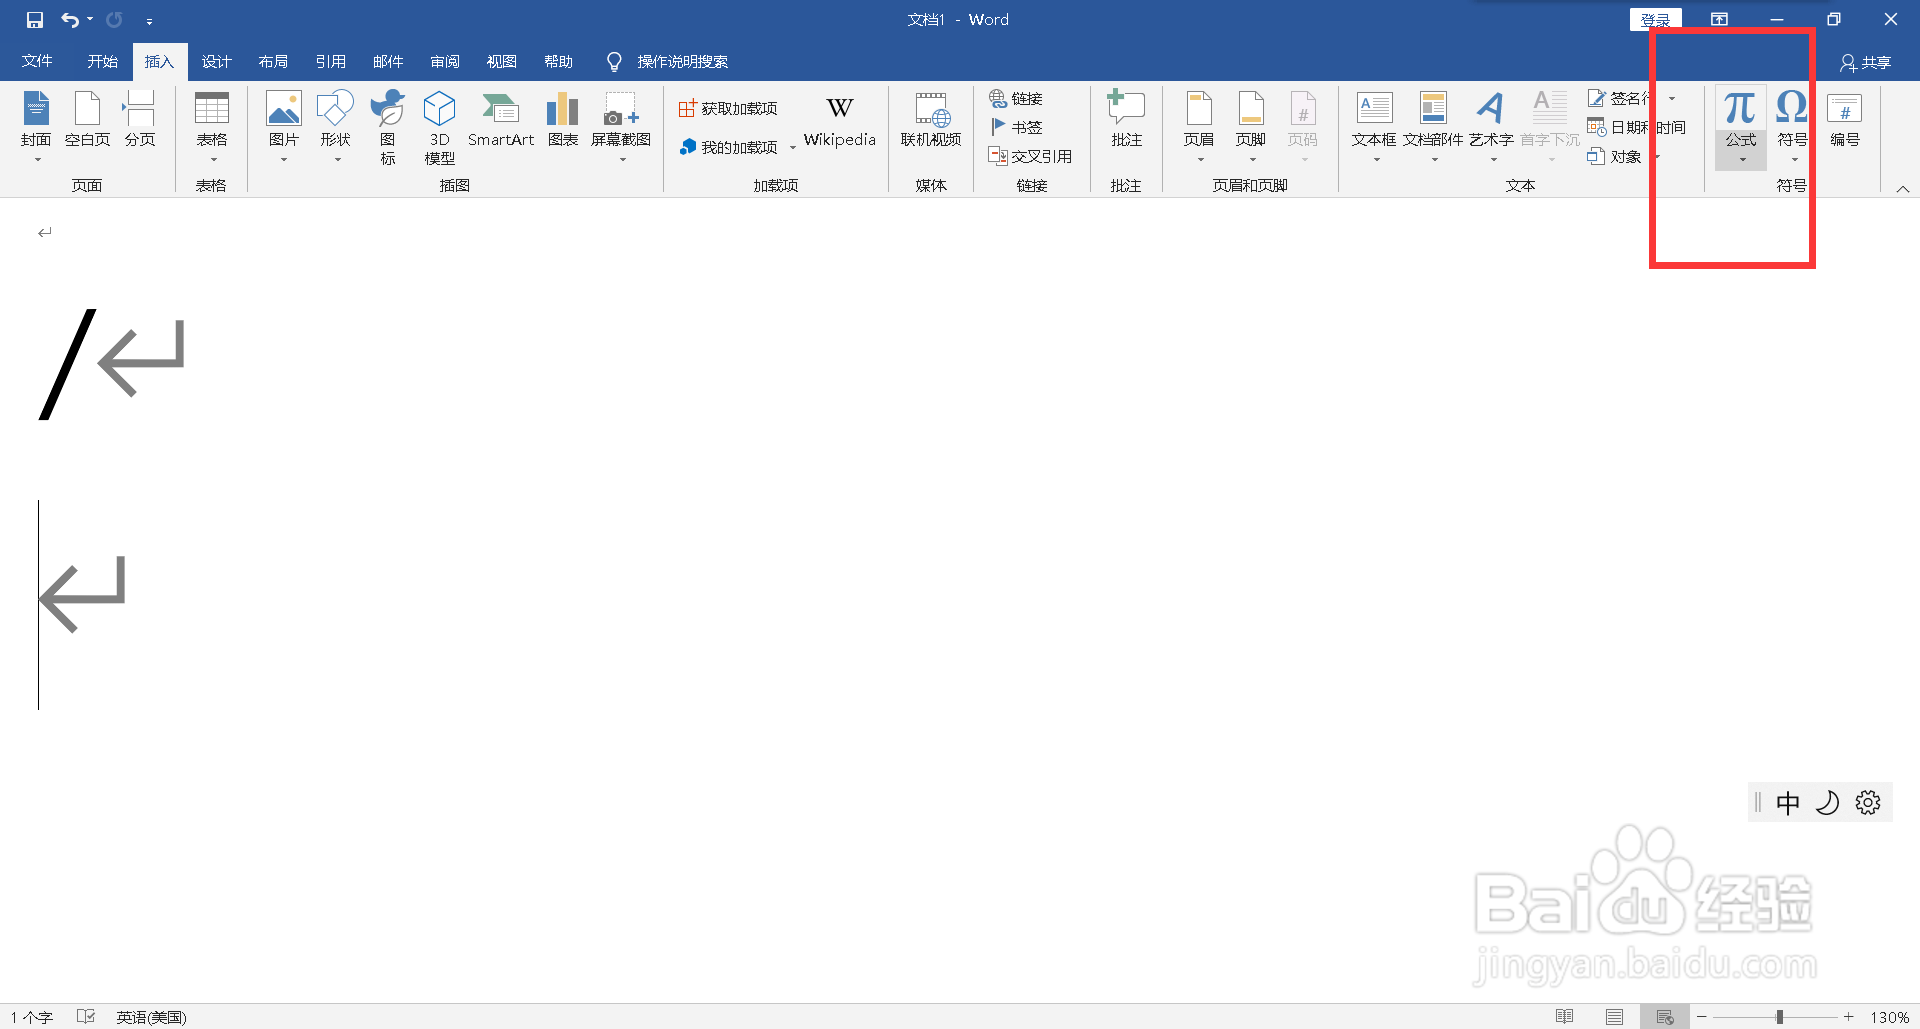Image resolution: width=1920 pixels, height=1029 pixels.
Task: Insert a hyperlink (链接)
Action: 1016,98
